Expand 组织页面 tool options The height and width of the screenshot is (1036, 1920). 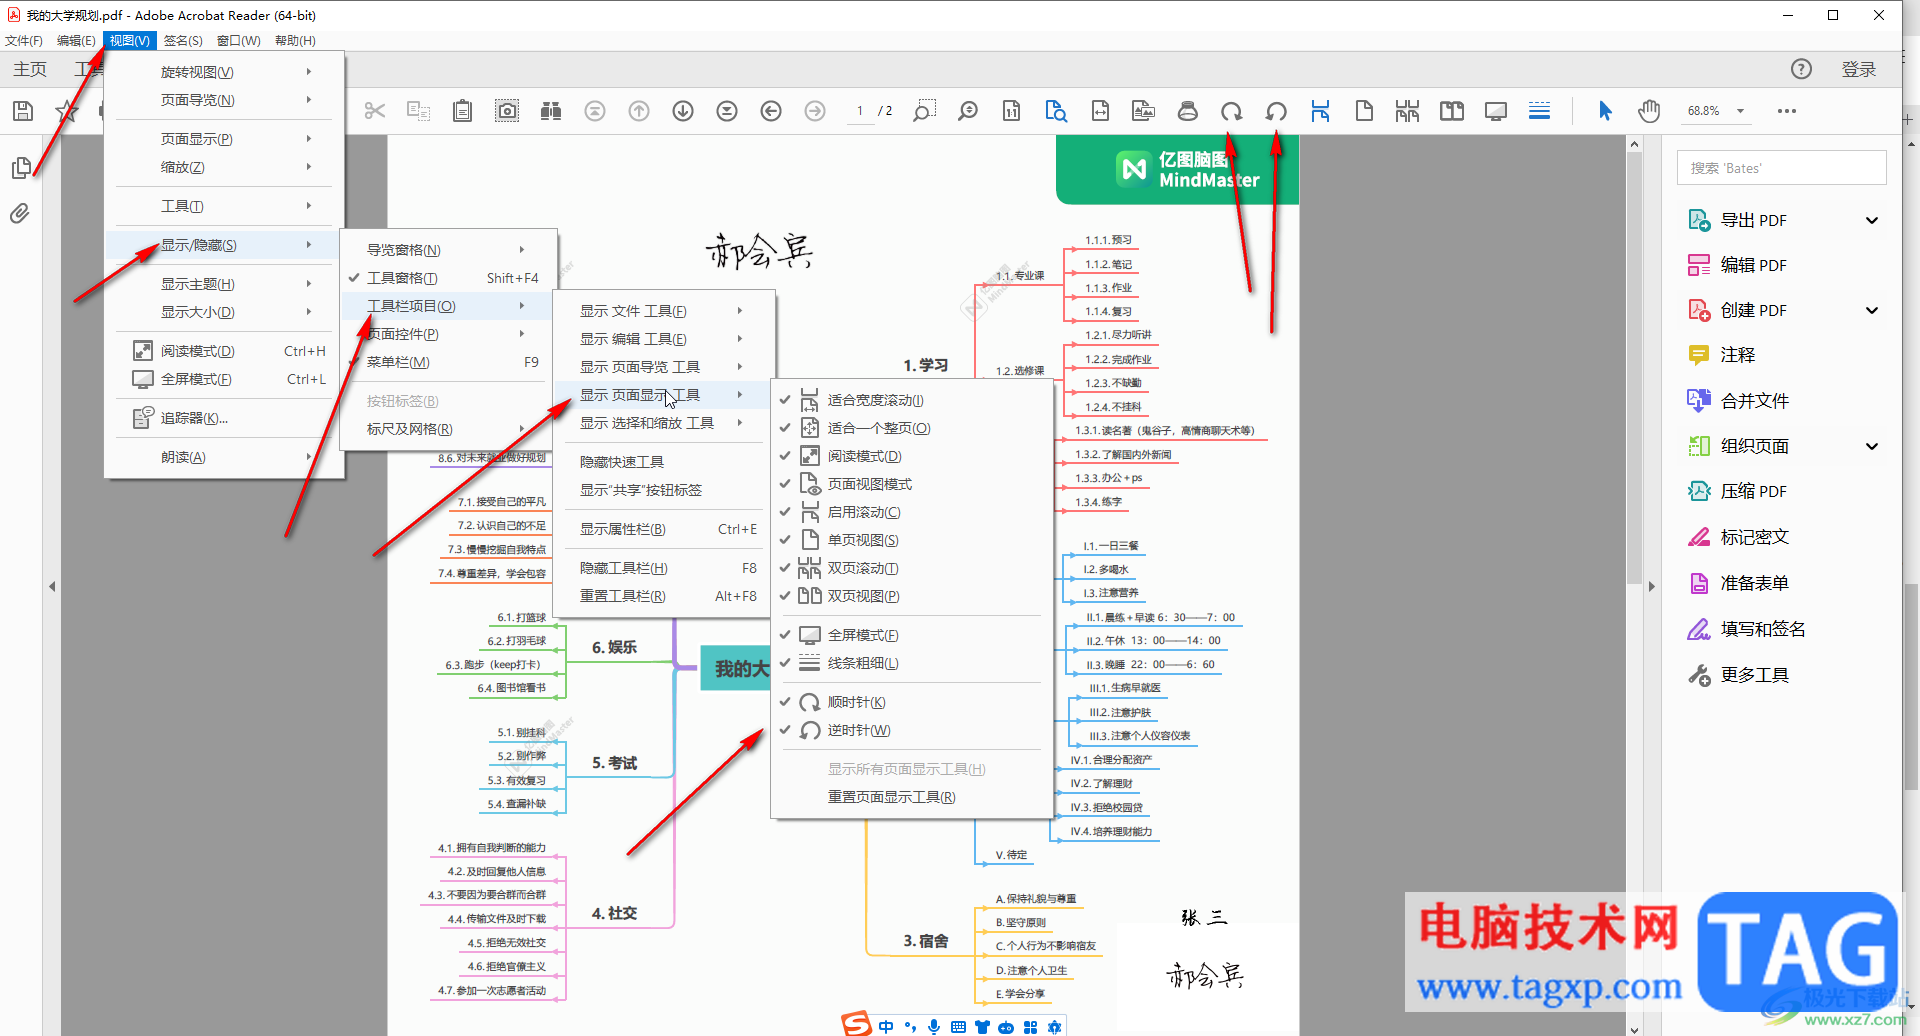click(1872, 446)
